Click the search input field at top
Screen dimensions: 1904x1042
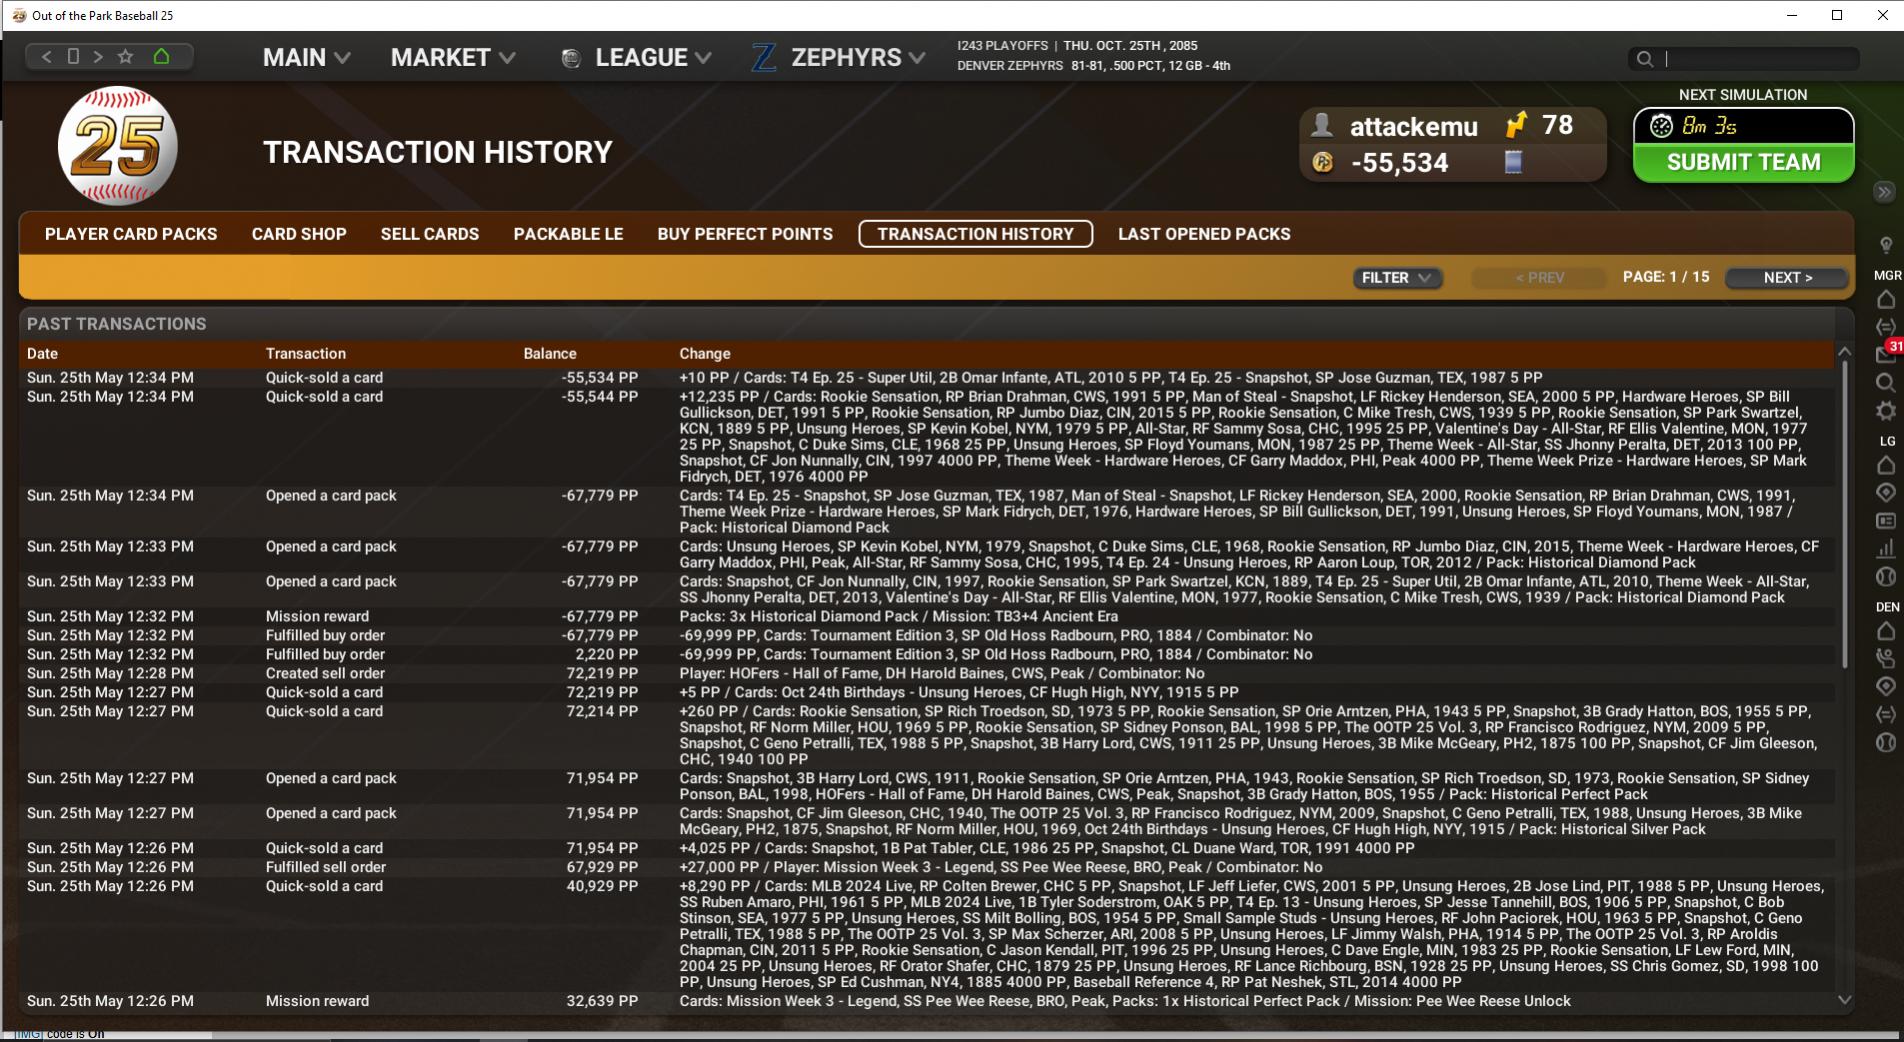click(1758, 59)
